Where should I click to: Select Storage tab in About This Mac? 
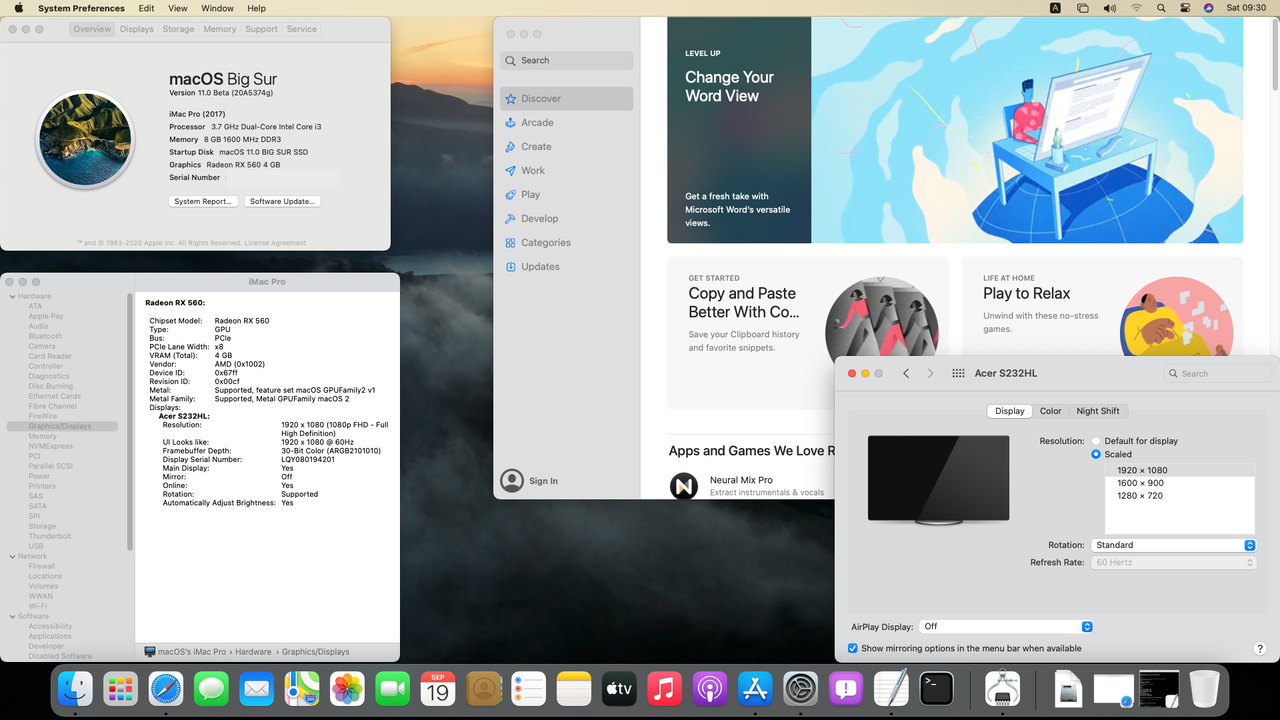click(179, 29)
